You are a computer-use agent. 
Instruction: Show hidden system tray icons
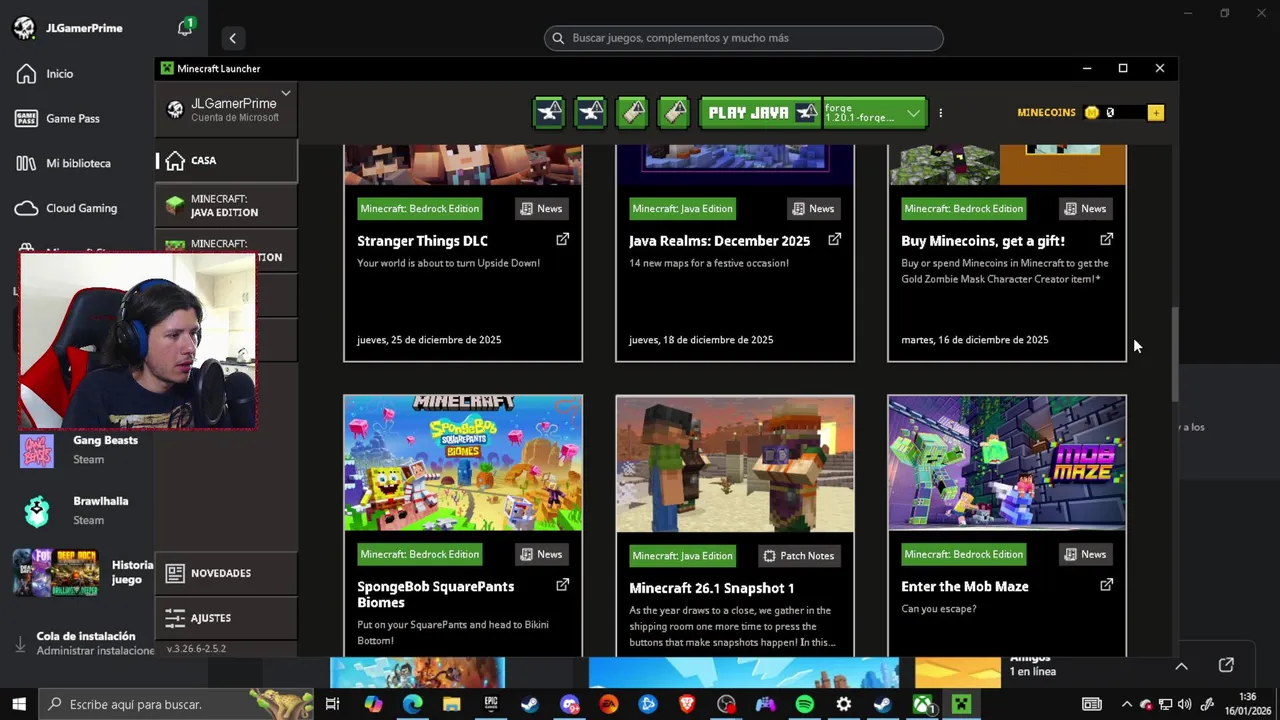1127,704
